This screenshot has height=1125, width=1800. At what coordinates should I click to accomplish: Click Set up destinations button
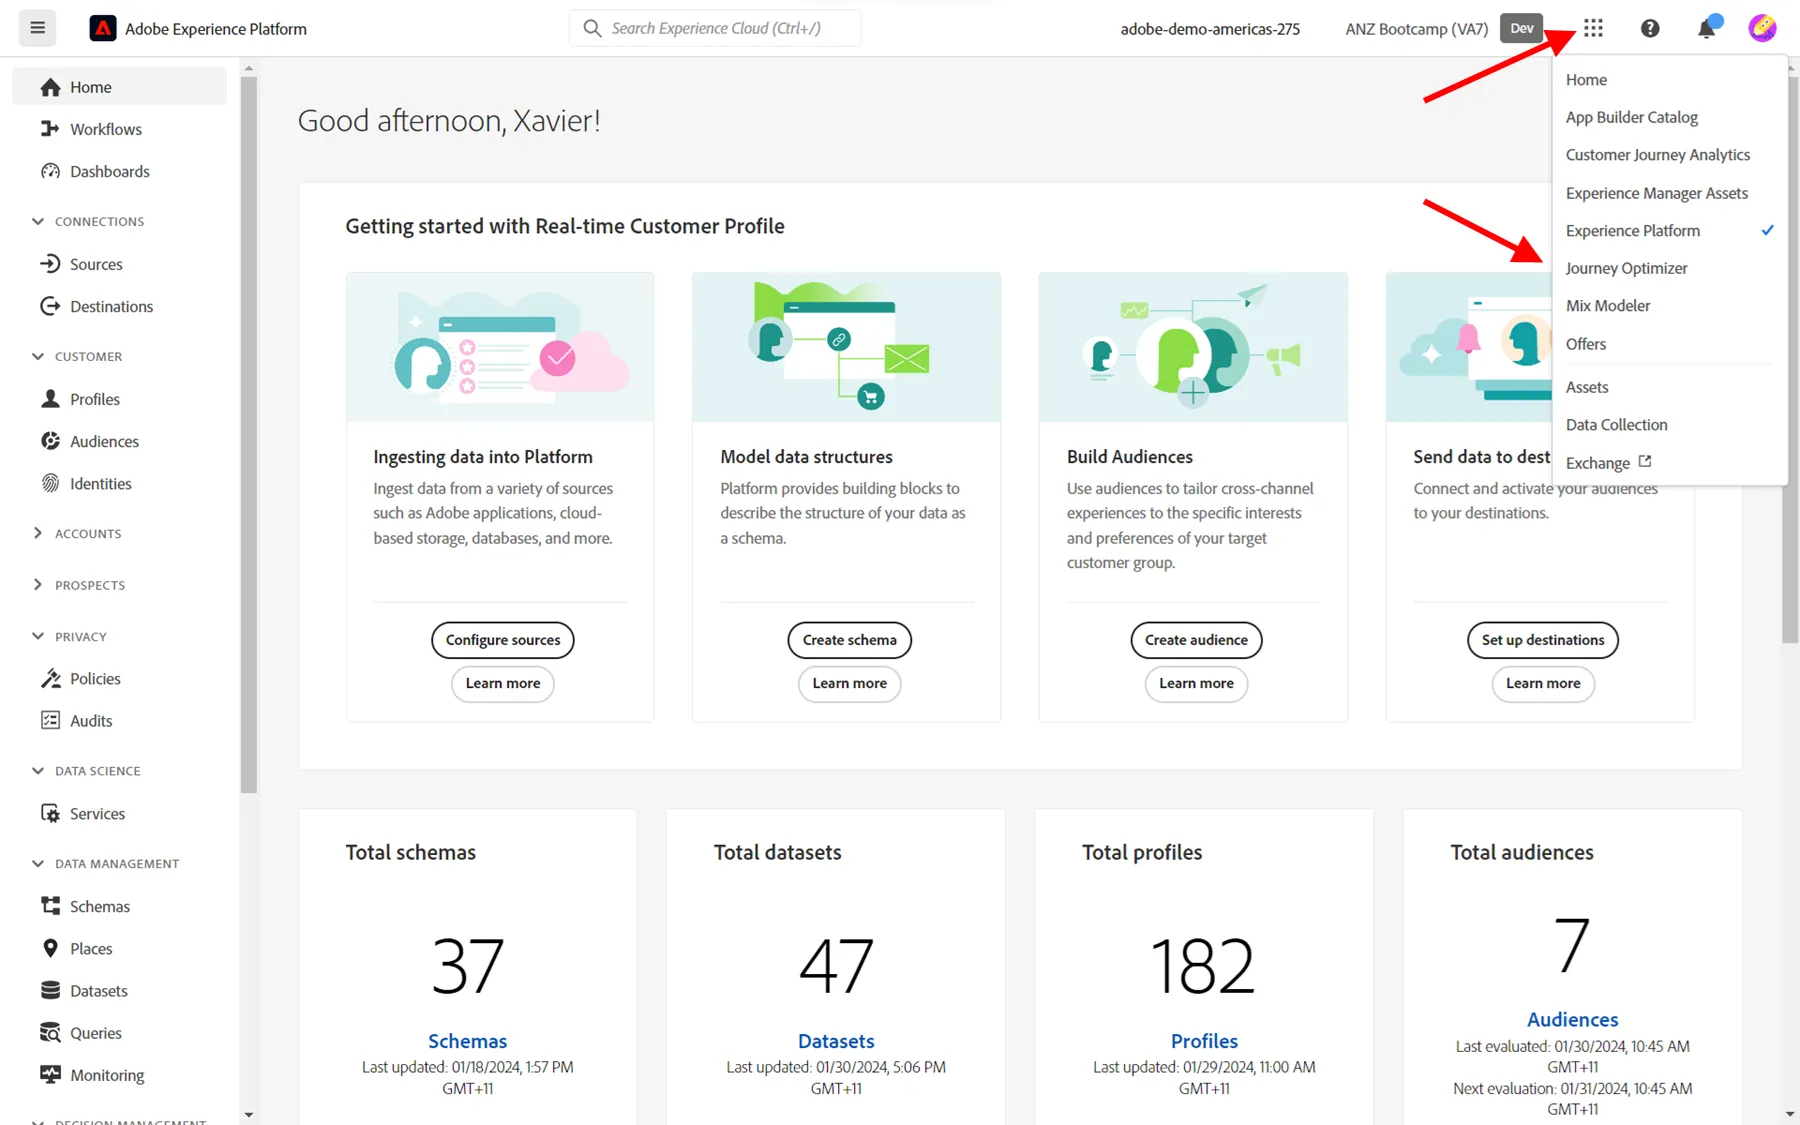pos(1543,640)
